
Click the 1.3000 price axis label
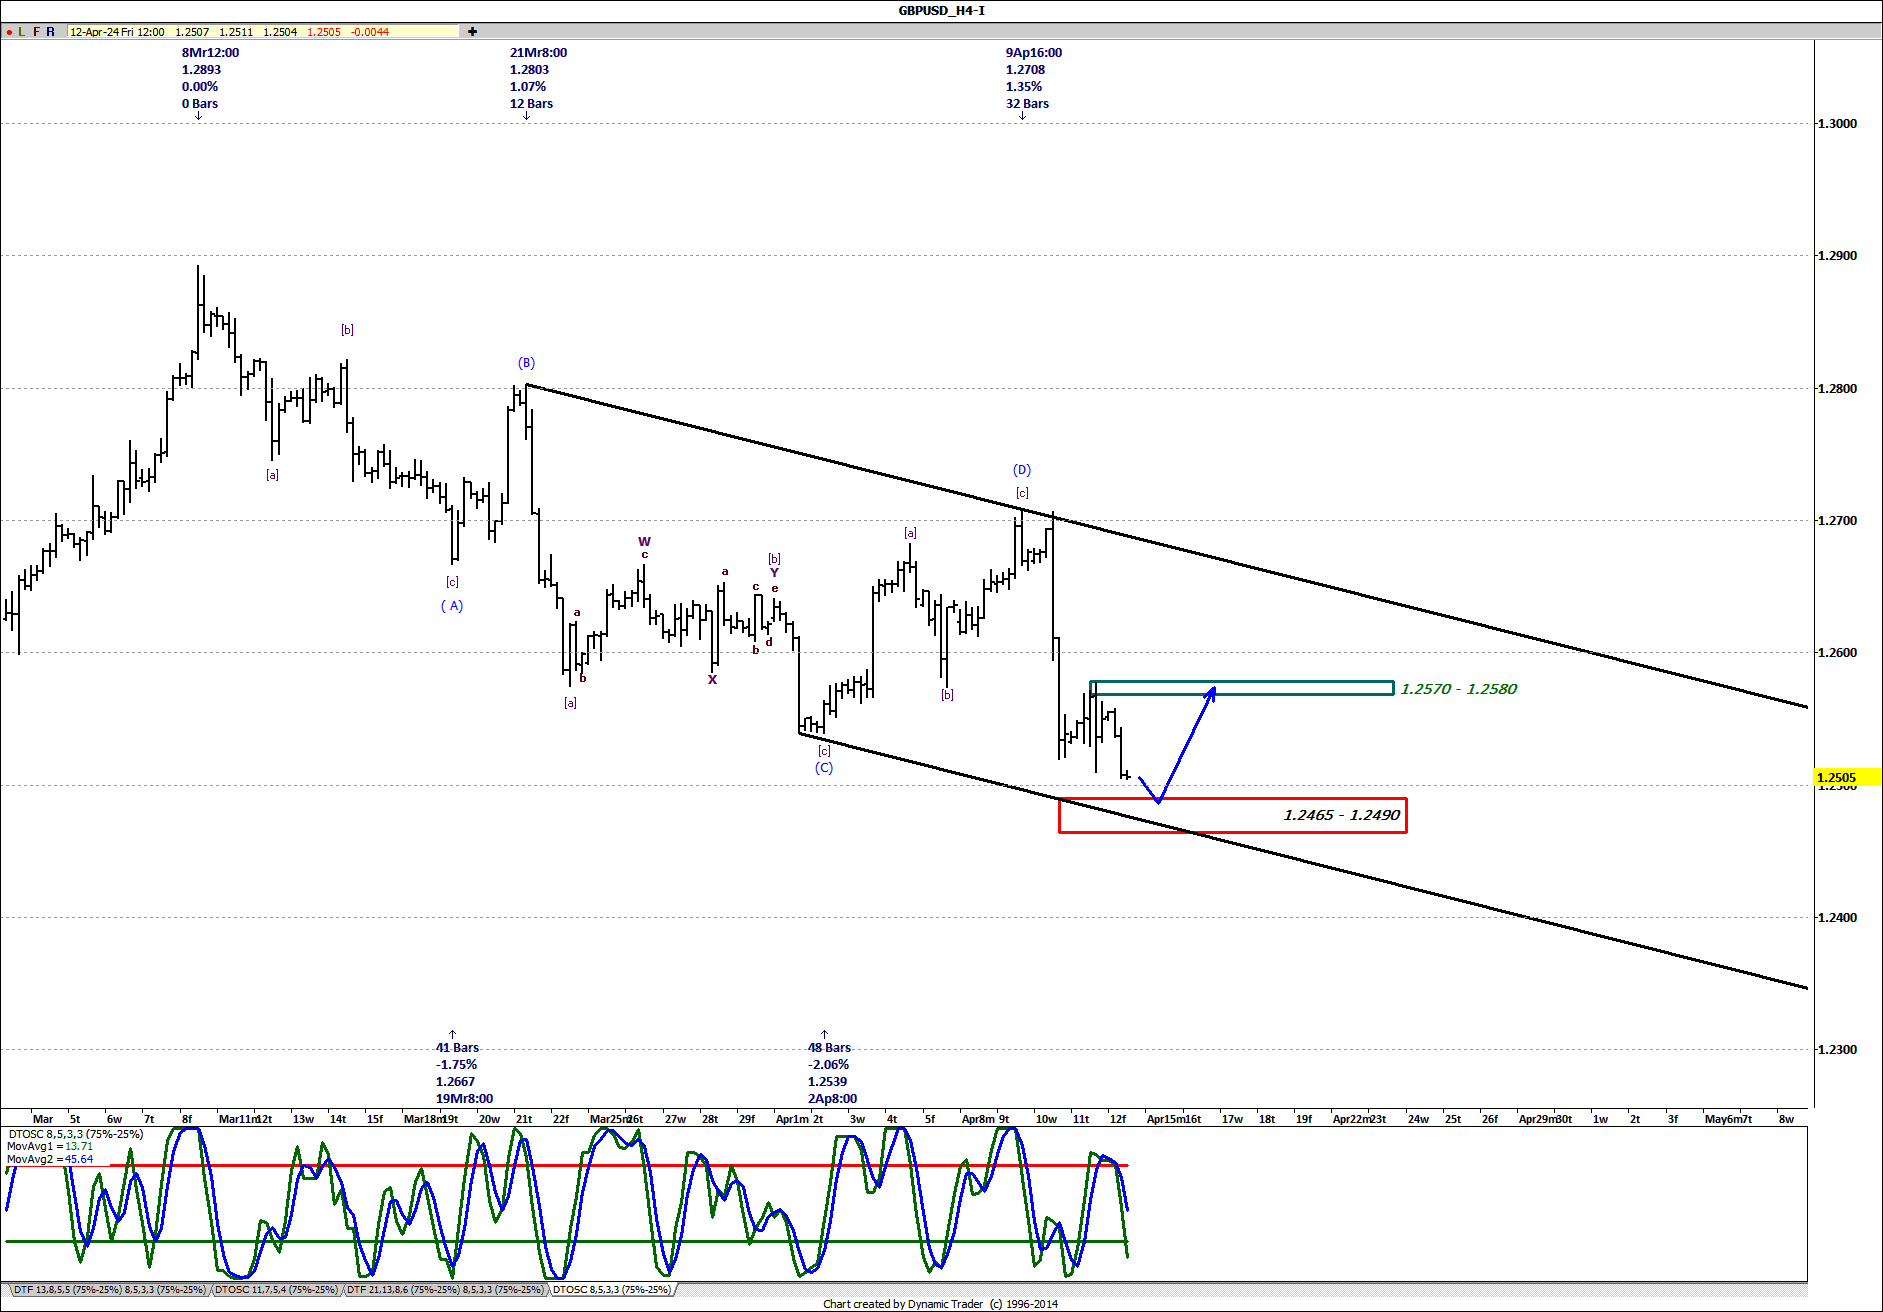pos(1837,124)
